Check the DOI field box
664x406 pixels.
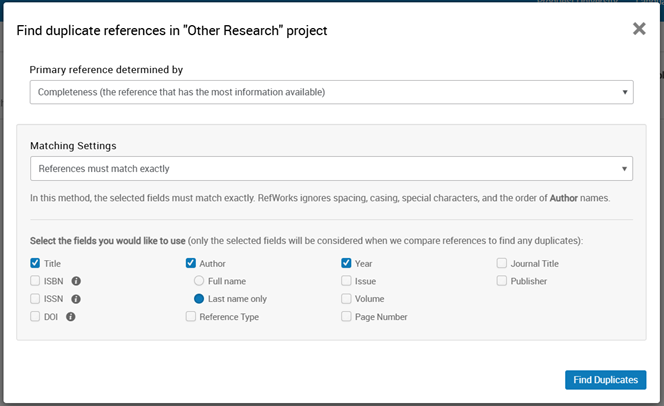click(x=36, y=317)
